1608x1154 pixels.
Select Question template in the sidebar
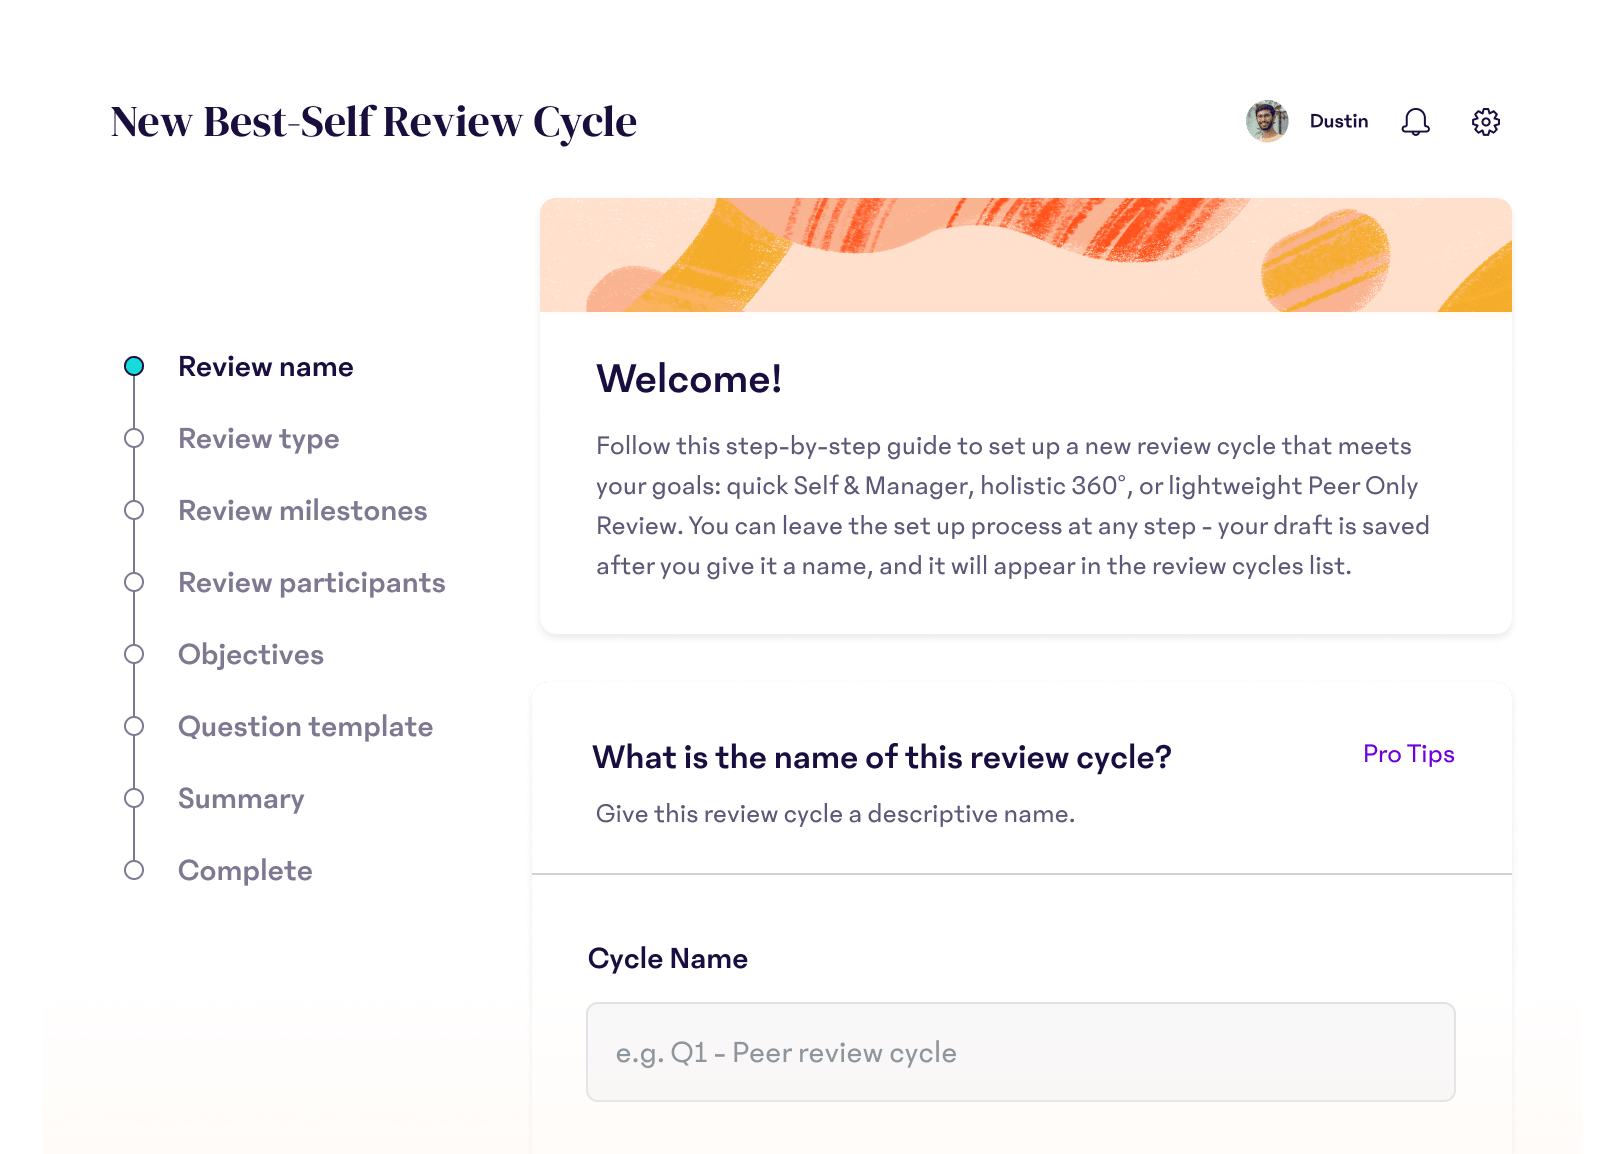[x=305, y=726]
